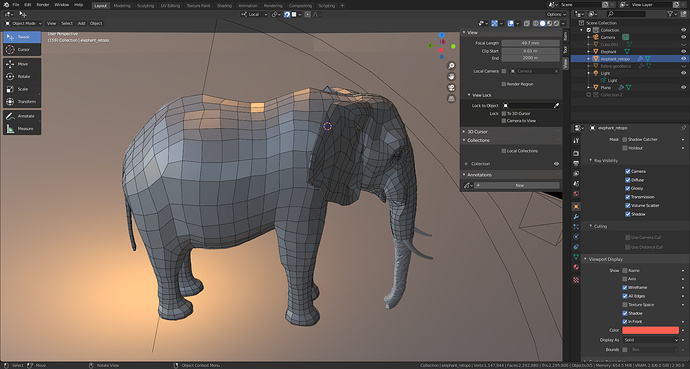Viewport: 690px width, 369px height.
Task: Open the File menu
Action: 16,5
